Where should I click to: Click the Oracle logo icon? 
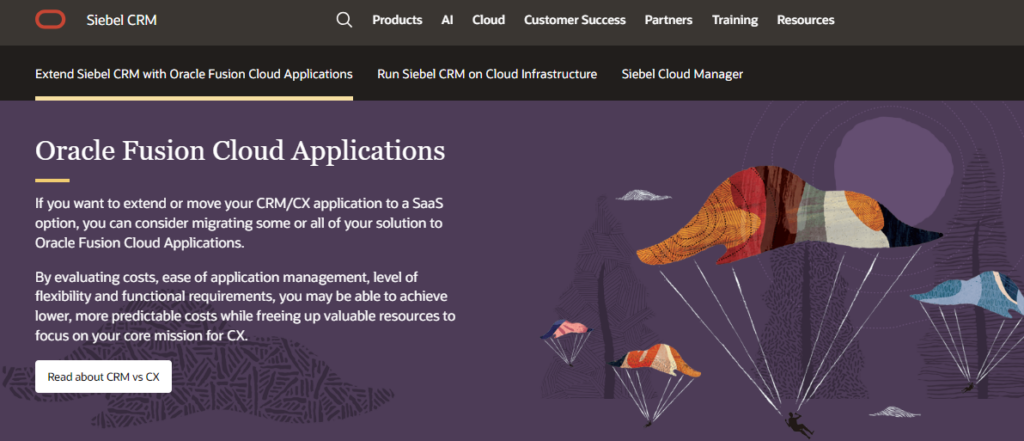(50, 20)
